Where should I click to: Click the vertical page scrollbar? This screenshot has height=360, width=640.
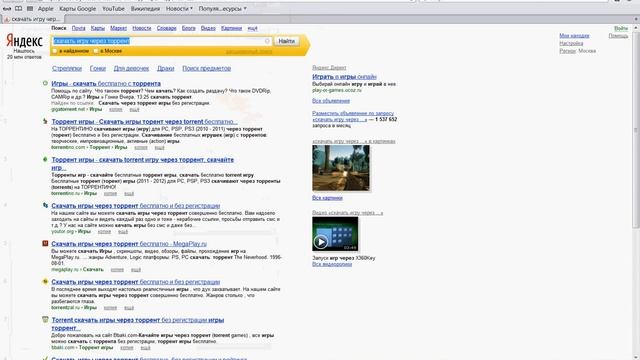(636, 131)
